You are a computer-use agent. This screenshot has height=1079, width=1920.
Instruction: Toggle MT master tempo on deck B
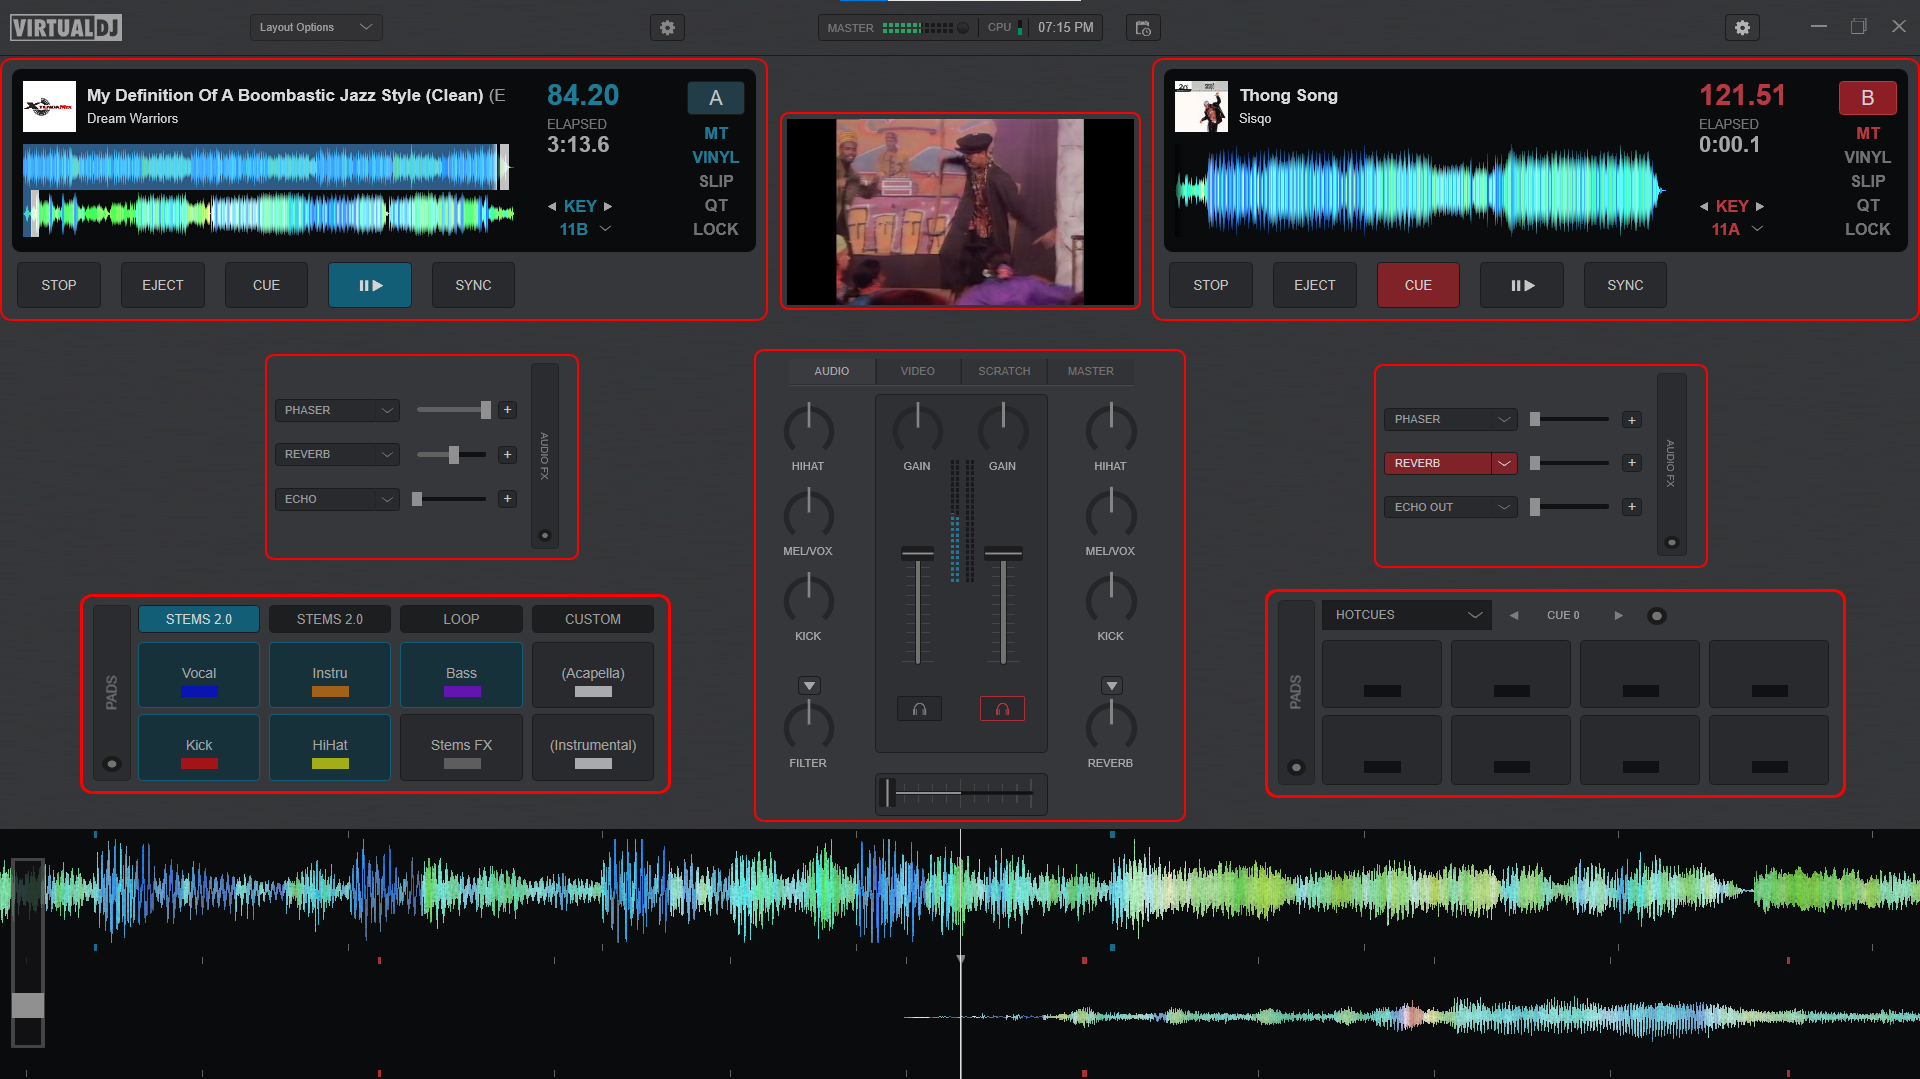click(1868, 133)
